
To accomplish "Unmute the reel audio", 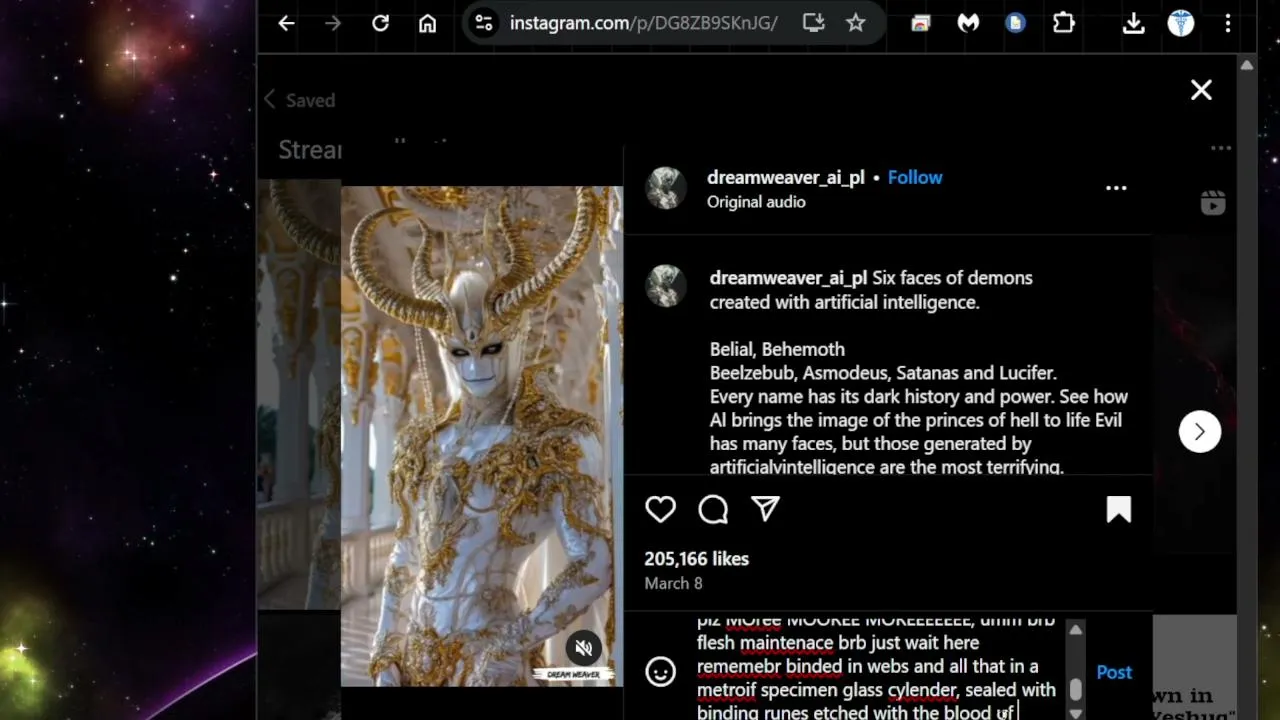I will (584, 648).
